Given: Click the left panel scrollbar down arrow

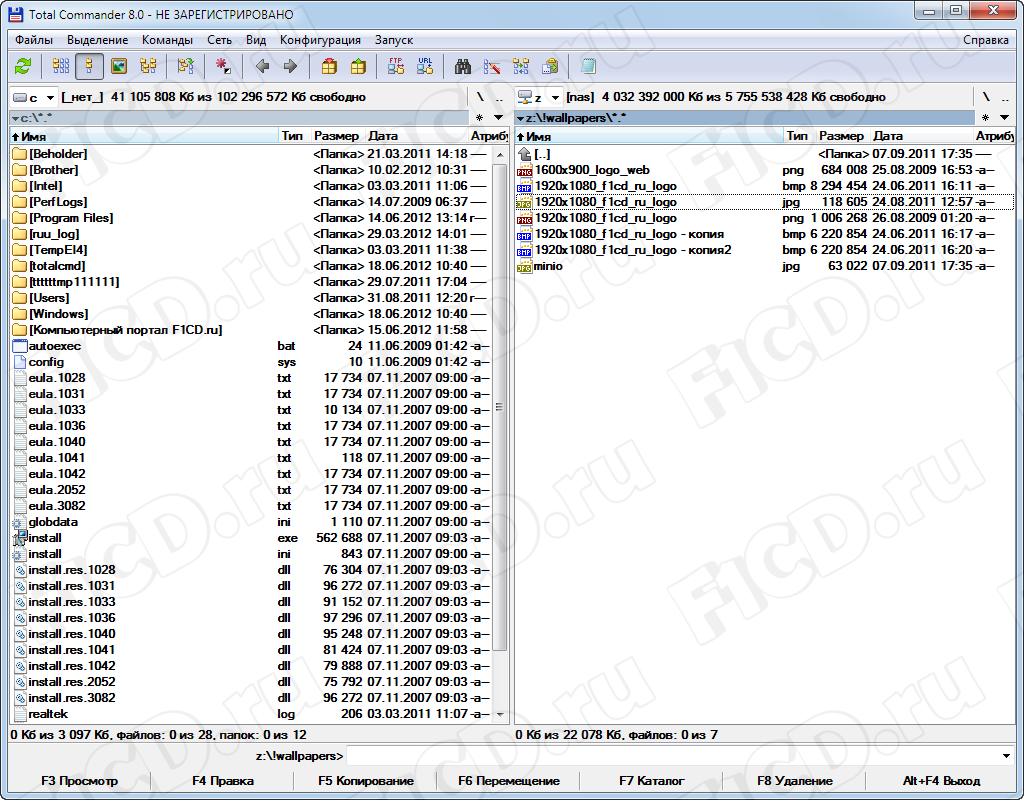Looking at the screenshot, I should (x=500, y=714).
